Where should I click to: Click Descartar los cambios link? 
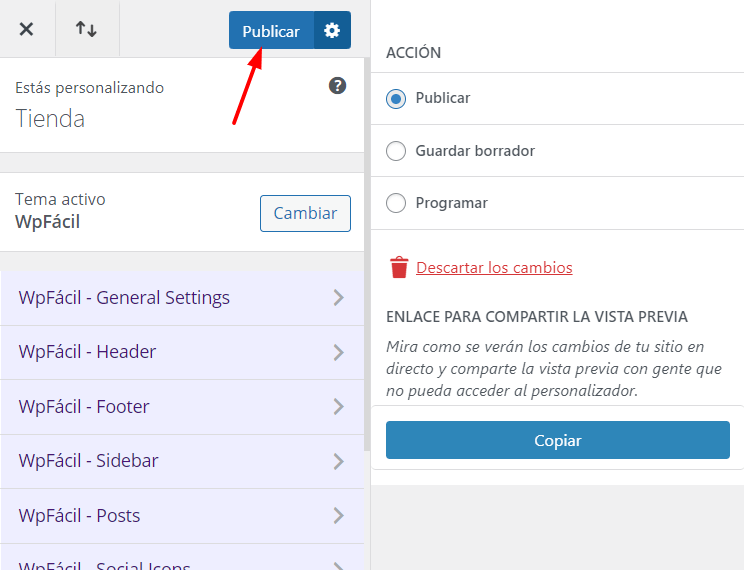click(x=494, y=268)
